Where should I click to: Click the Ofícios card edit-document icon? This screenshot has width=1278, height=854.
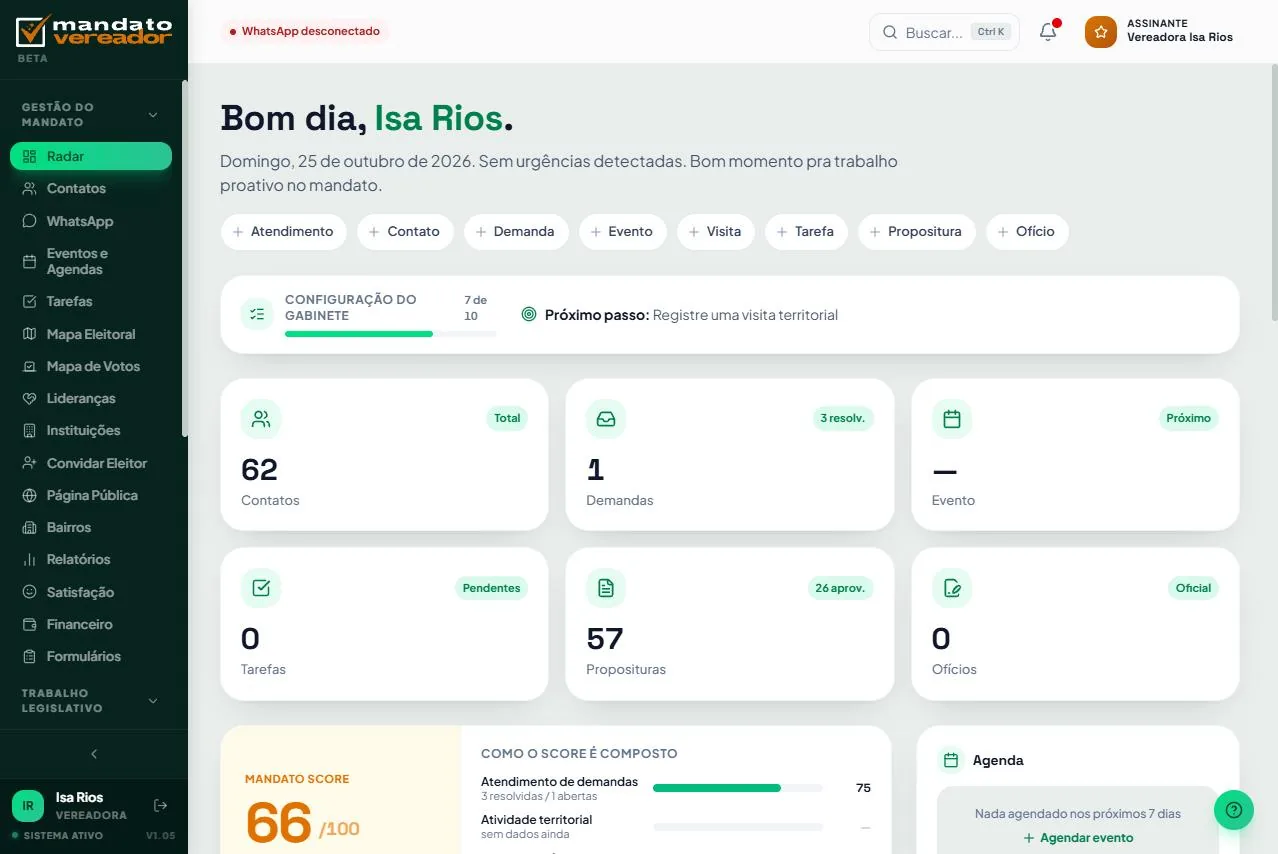[x=952, y=588]
